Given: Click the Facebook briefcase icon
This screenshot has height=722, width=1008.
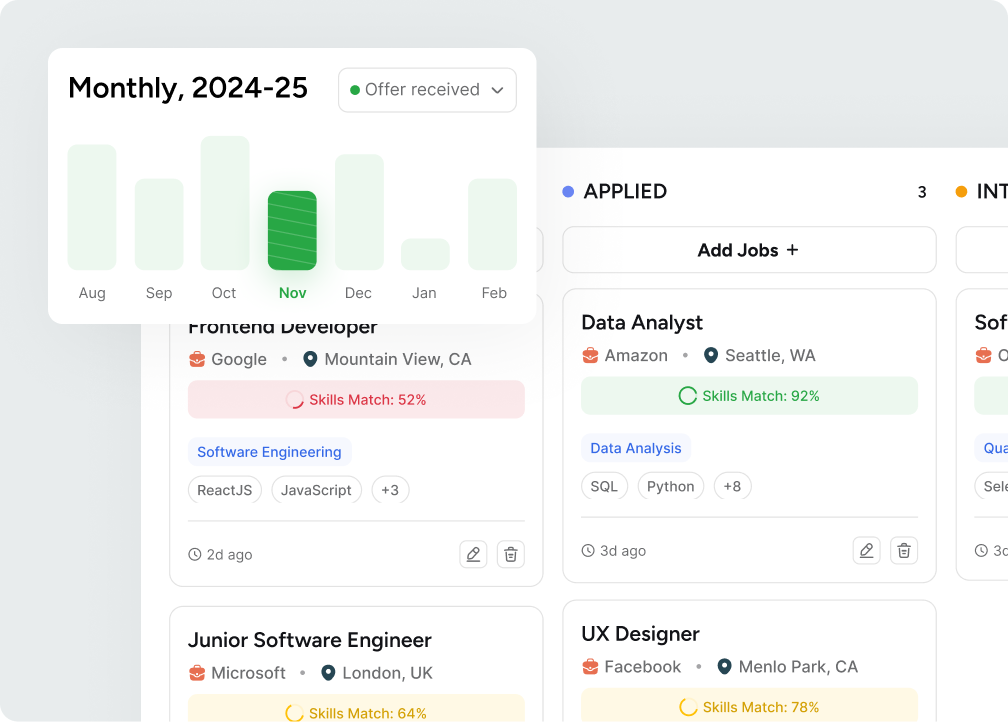Looking at the screenshot, I should tap(590, 666).
